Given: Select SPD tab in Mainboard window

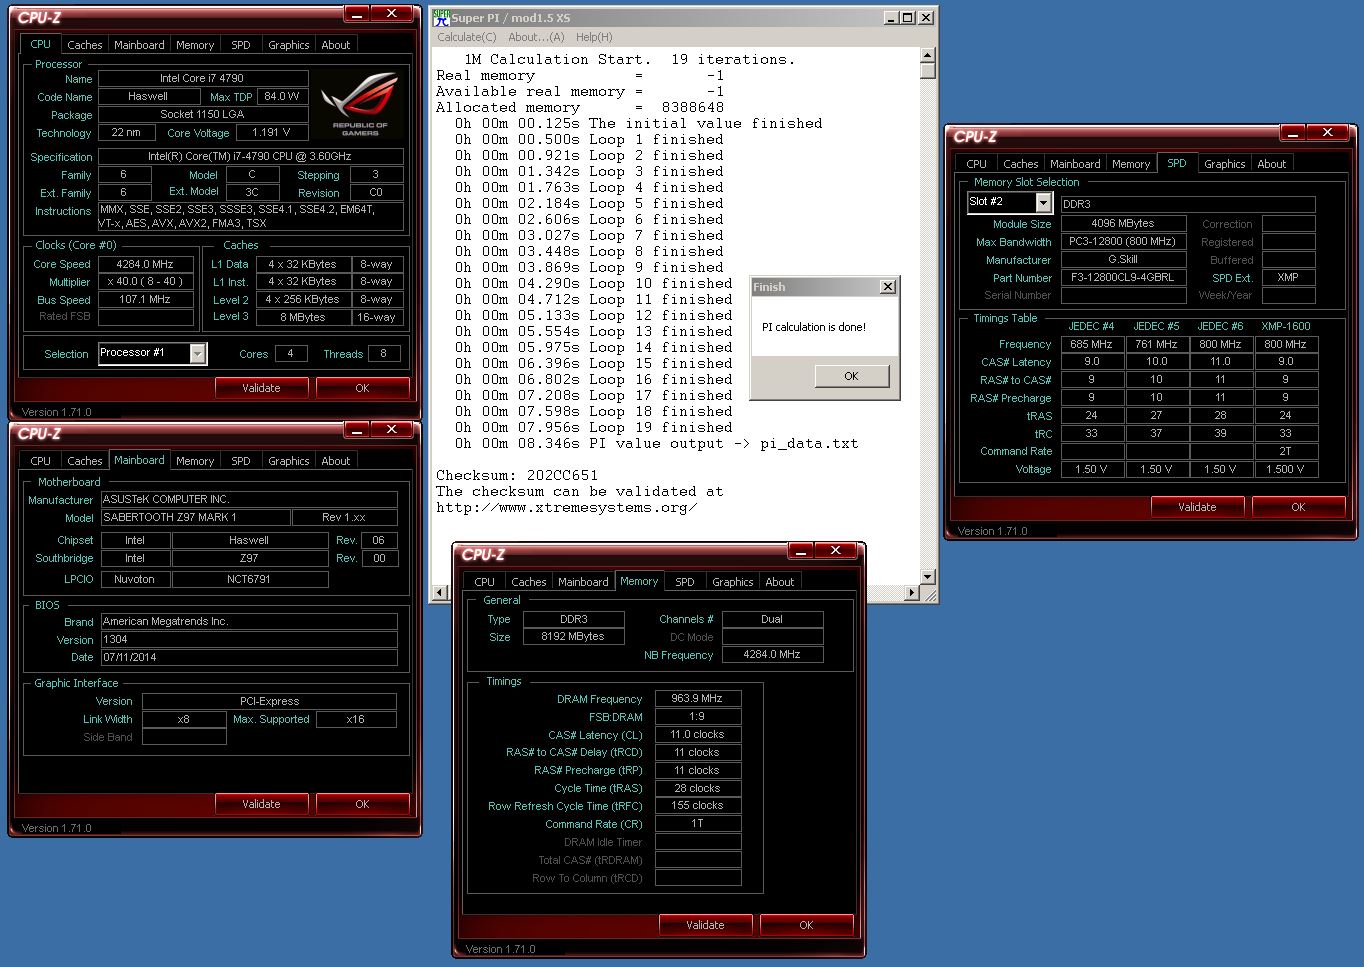Looking at the screenshot, I should coord(241,461).
